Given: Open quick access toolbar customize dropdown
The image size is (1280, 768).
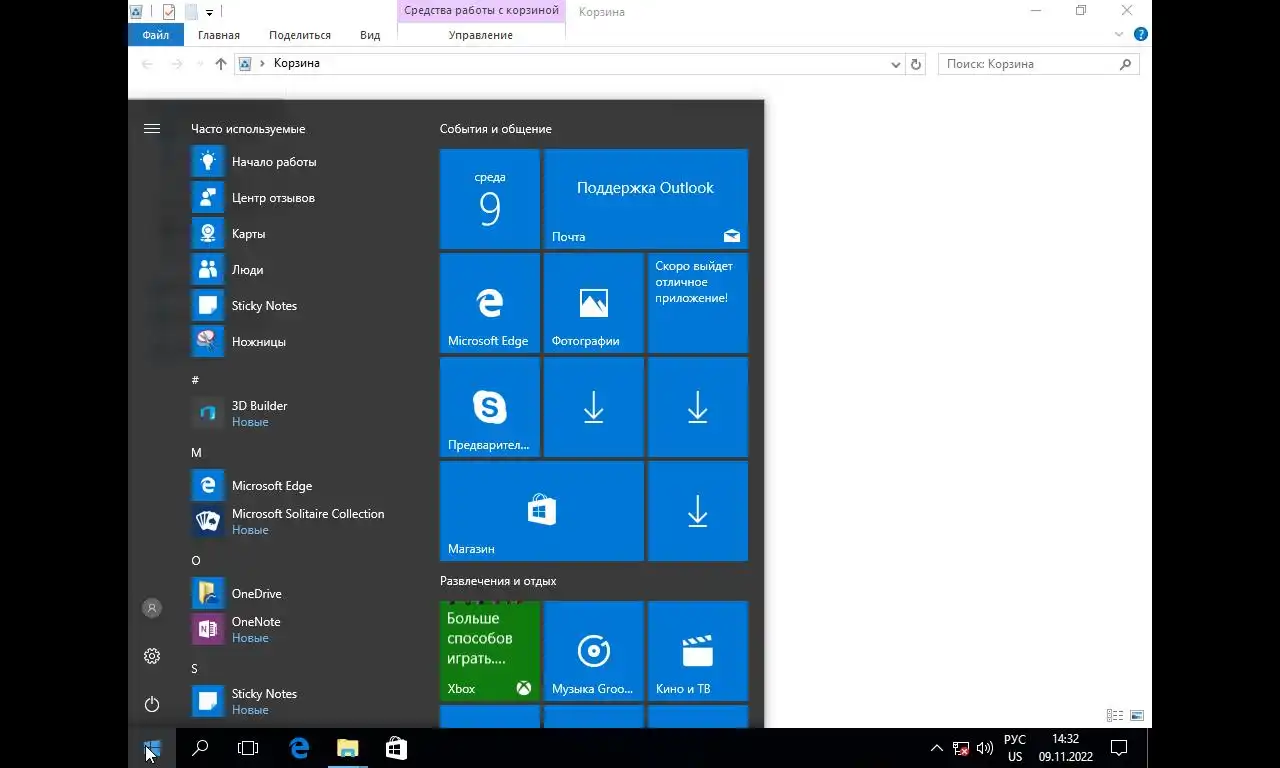Looking at the screenshot, I should pos(209,12).
